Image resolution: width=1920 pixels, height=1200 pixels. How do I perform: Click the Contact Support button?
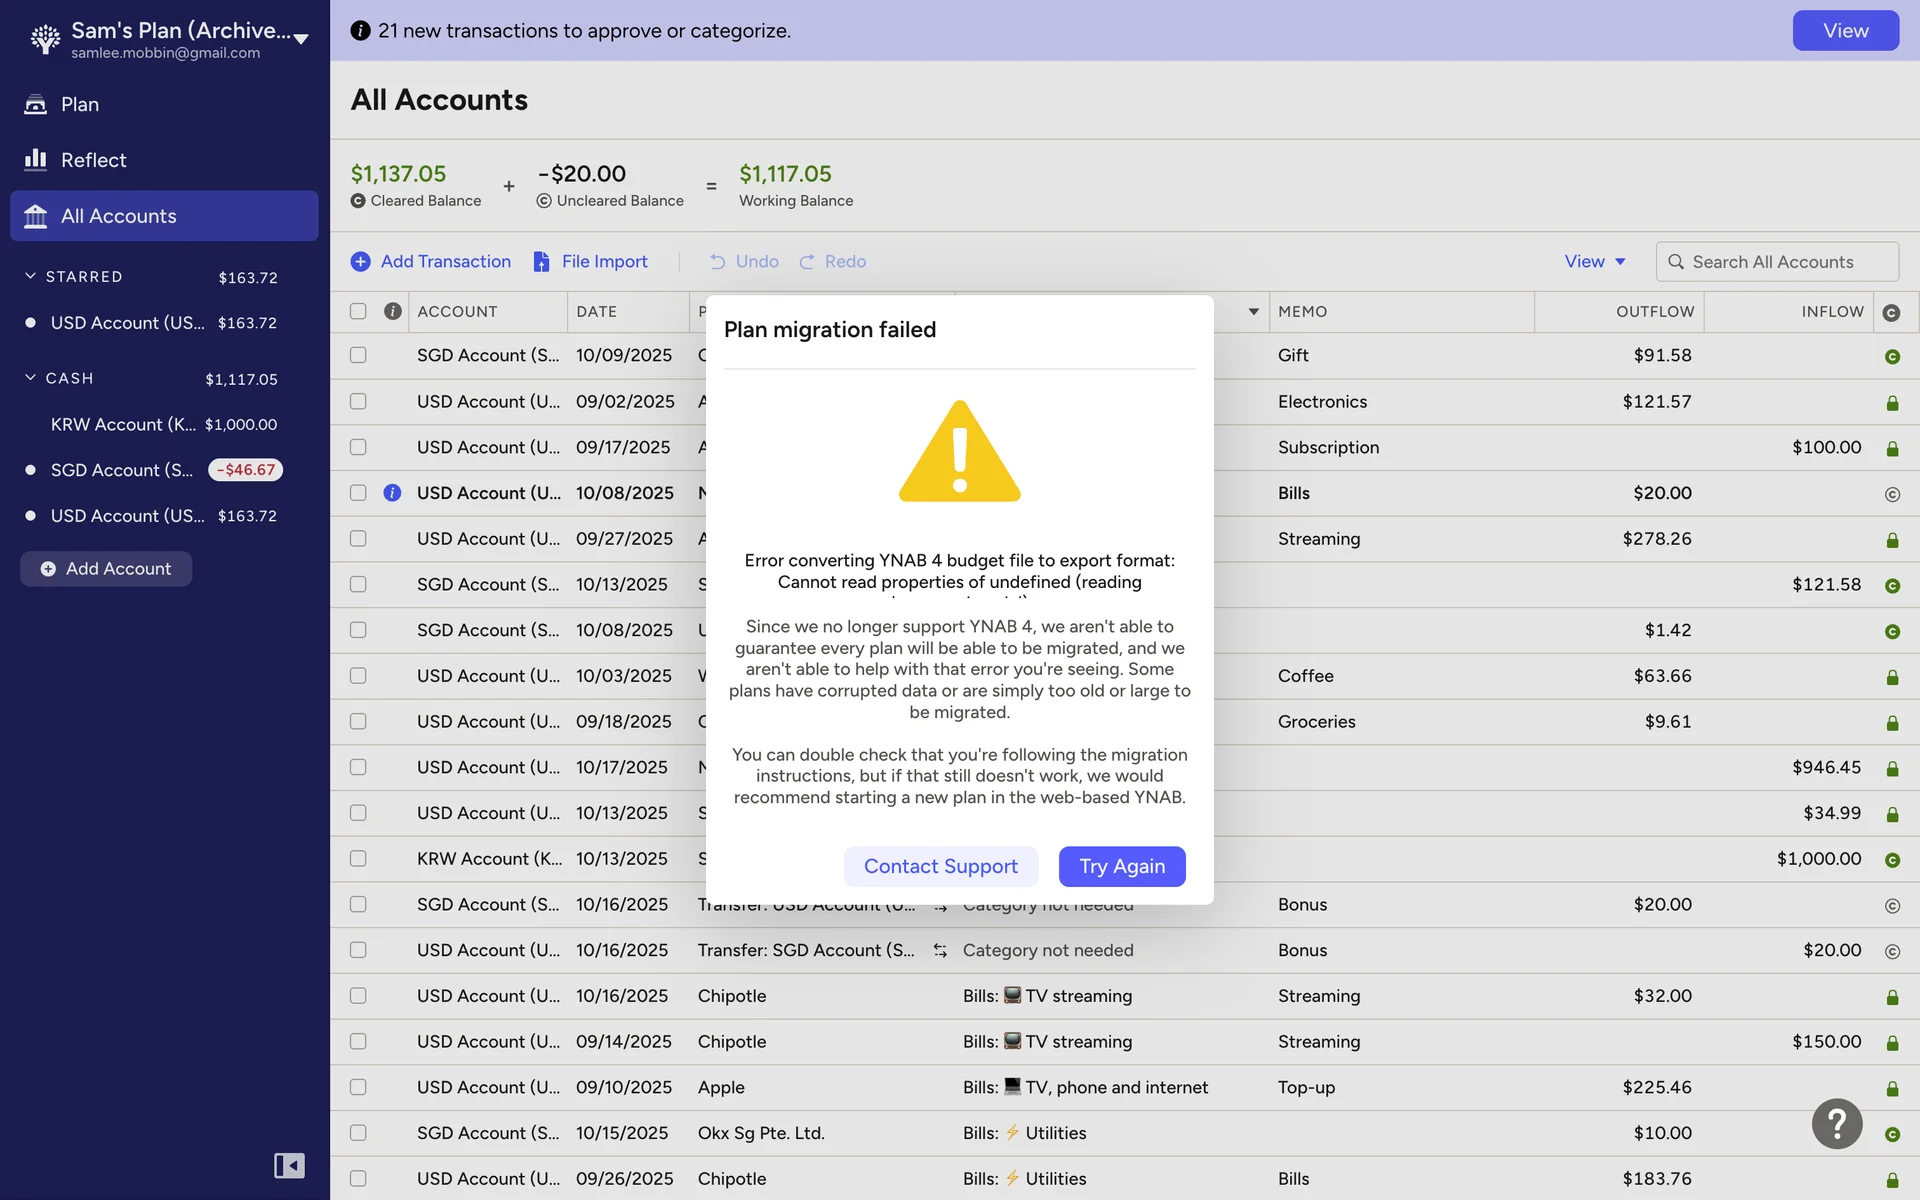point(940,866)
